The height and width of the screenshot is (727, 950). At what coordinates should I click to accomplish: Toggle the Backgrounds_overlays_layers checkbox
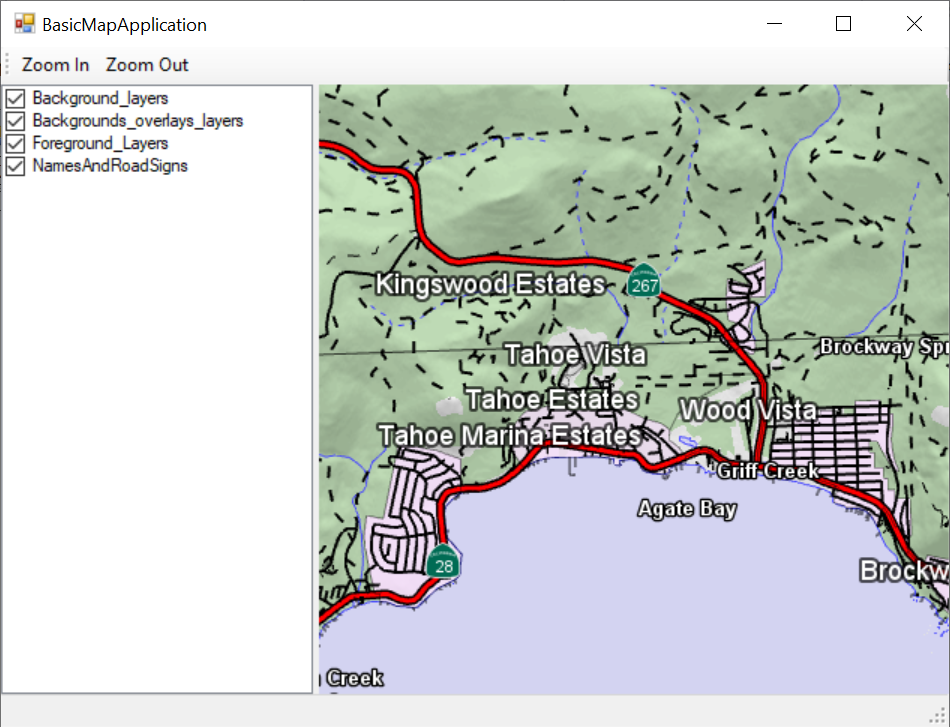coord(15,121)
